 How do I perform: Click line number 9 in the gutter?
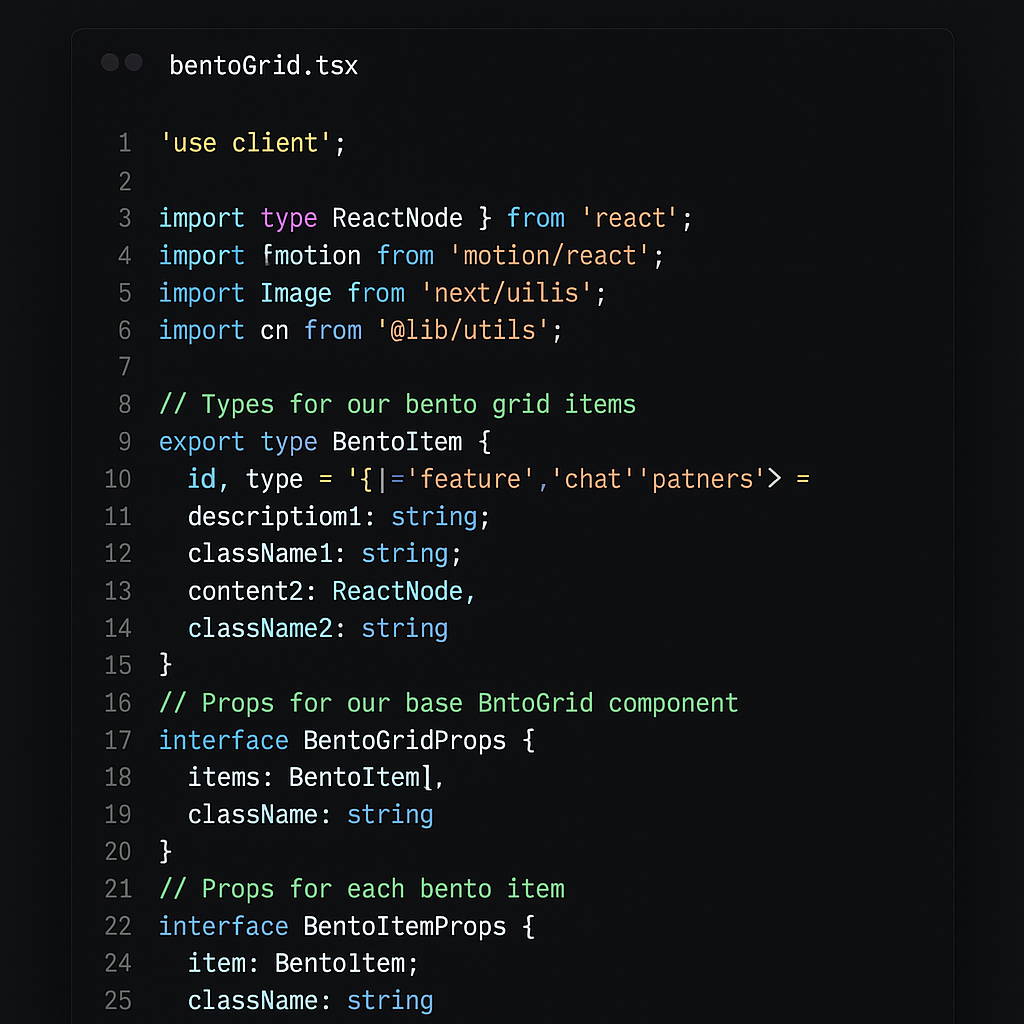tap(124, 442)
